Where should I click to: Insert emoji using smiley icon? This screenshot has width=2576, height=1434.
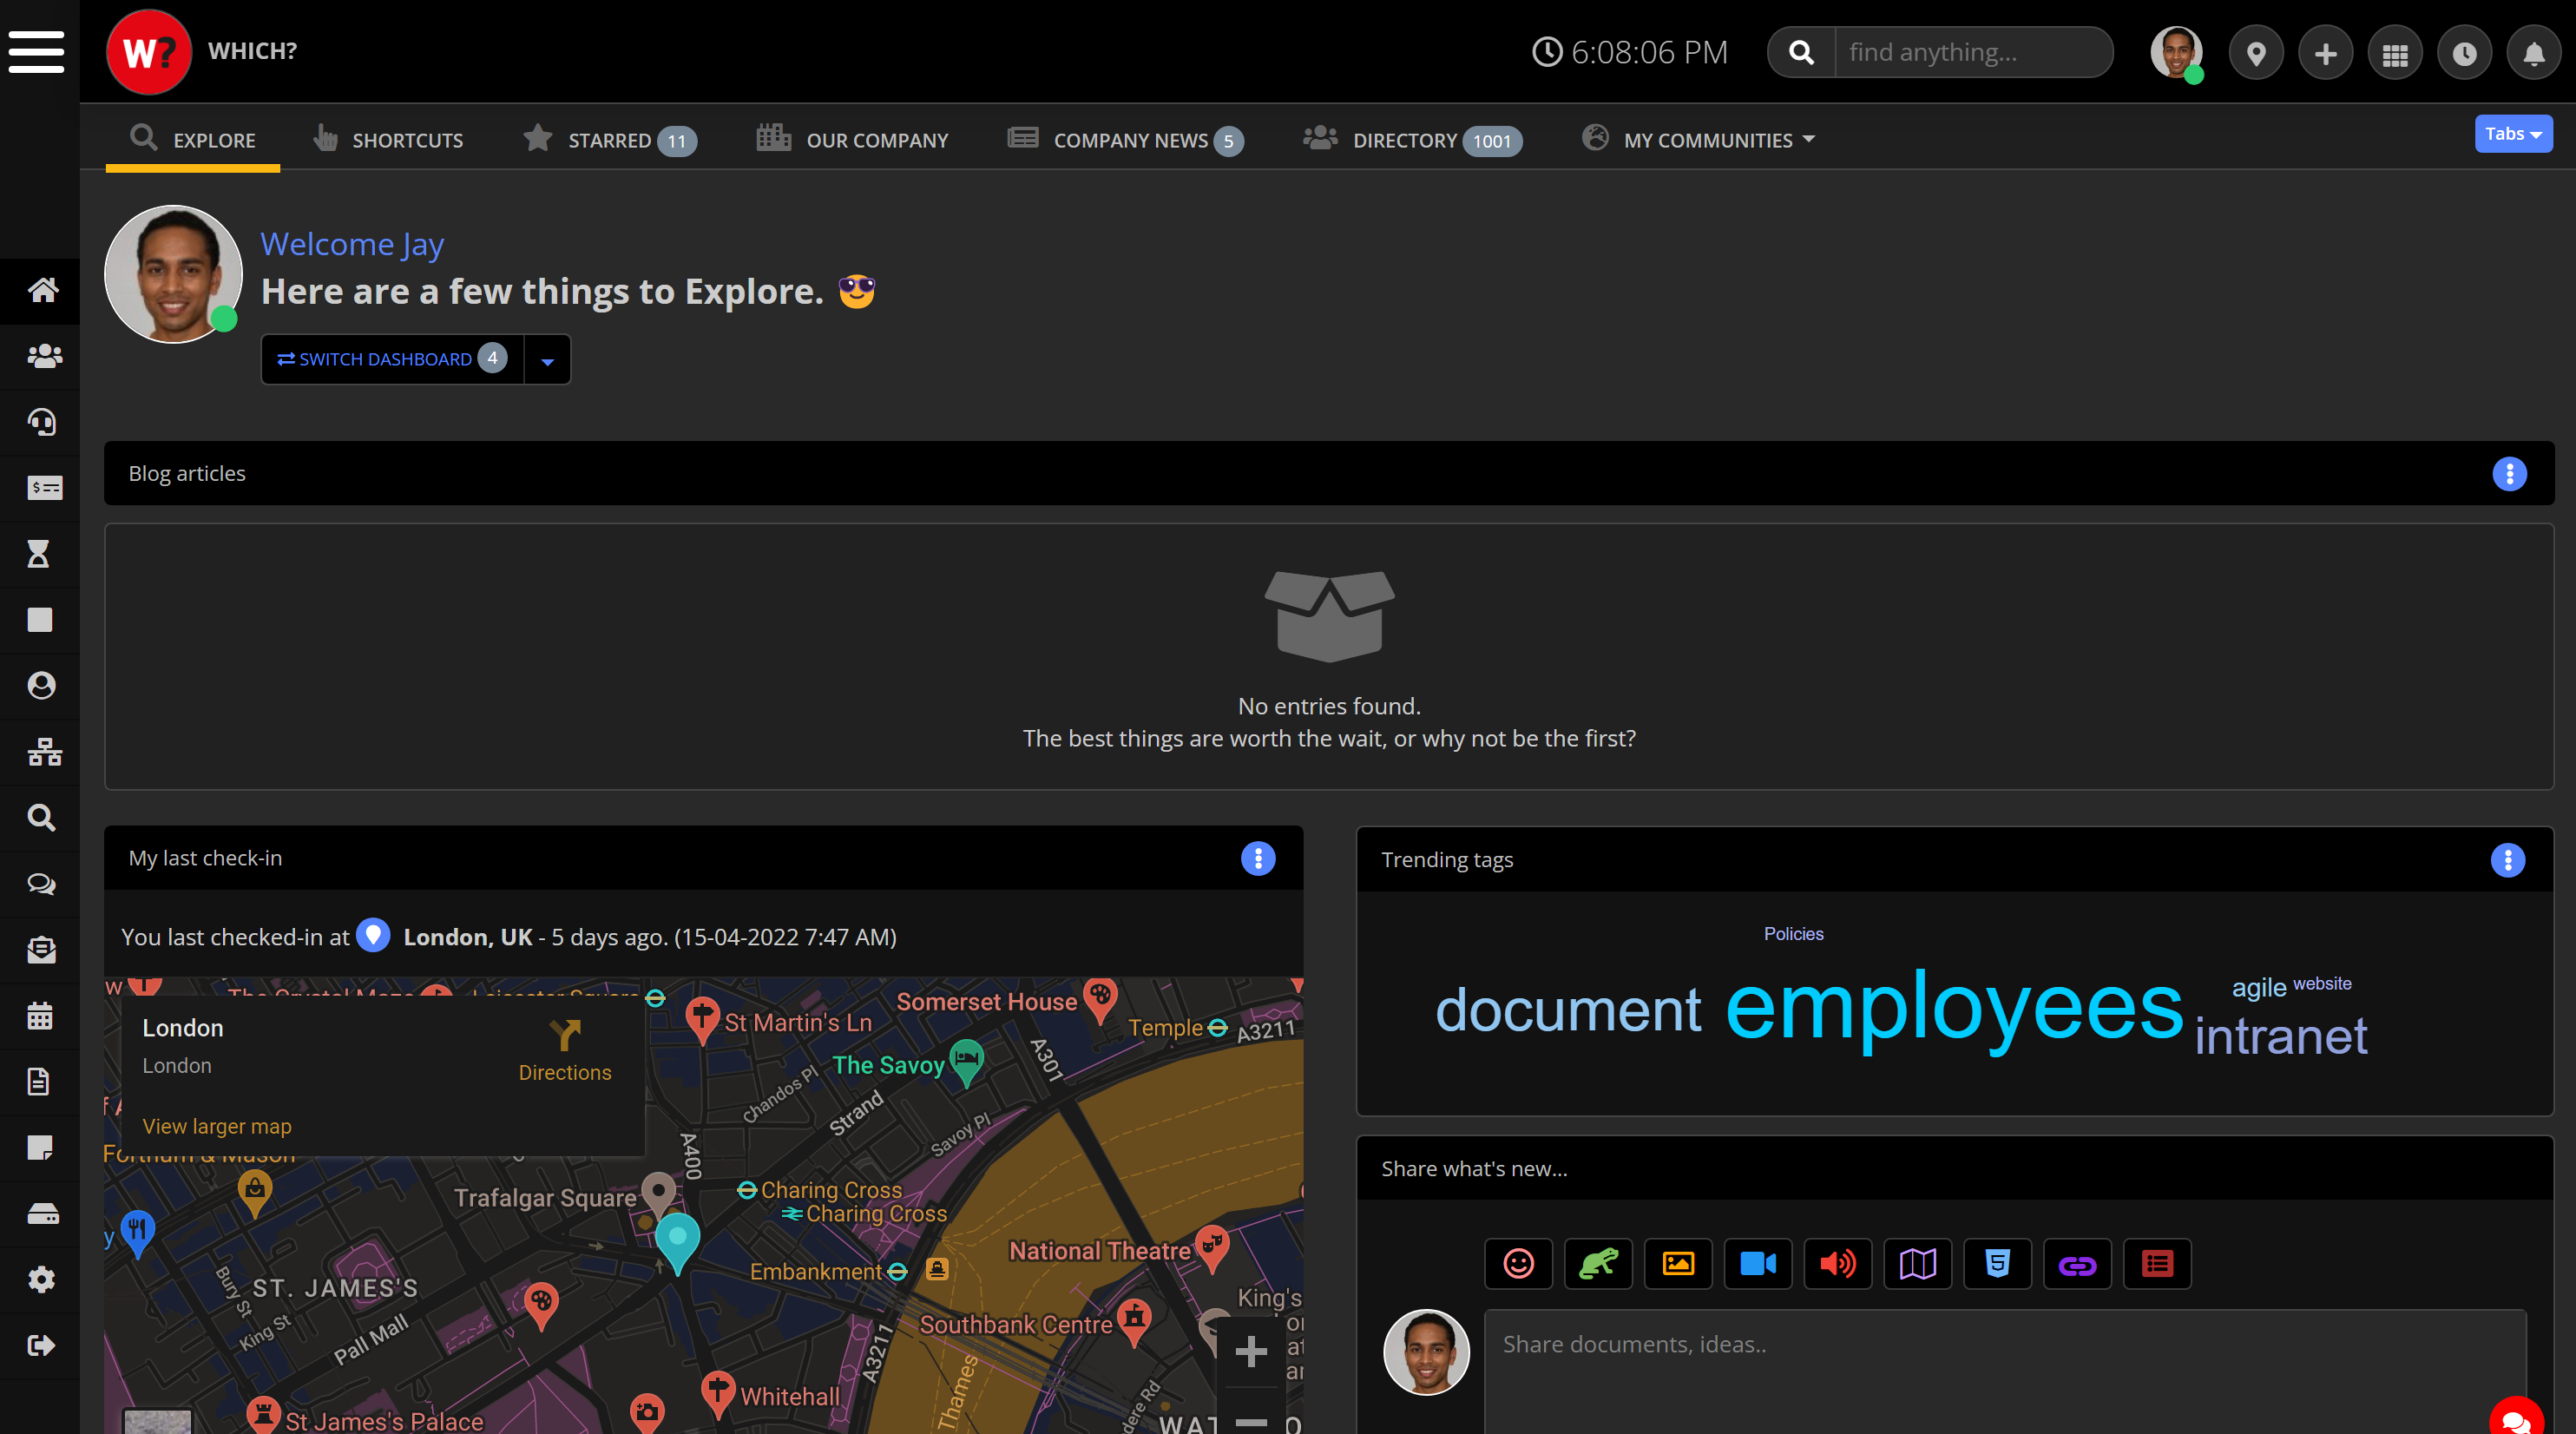[1518, 1264]
